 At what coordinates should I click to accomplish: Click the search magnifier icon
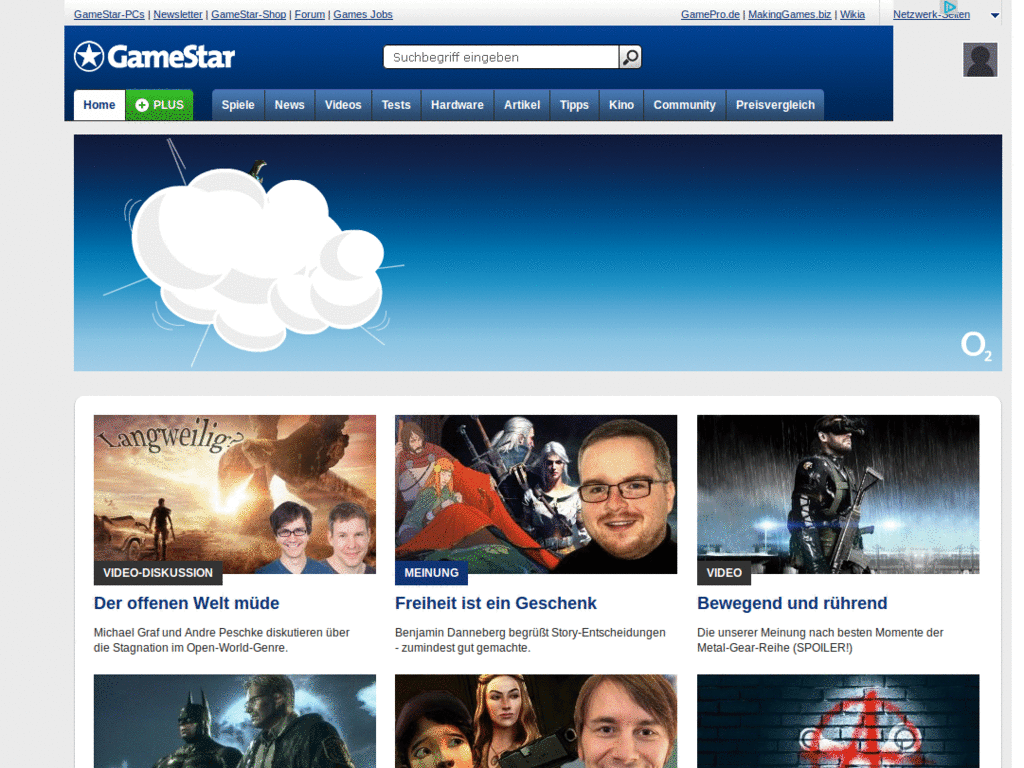(x=629, y=57)
